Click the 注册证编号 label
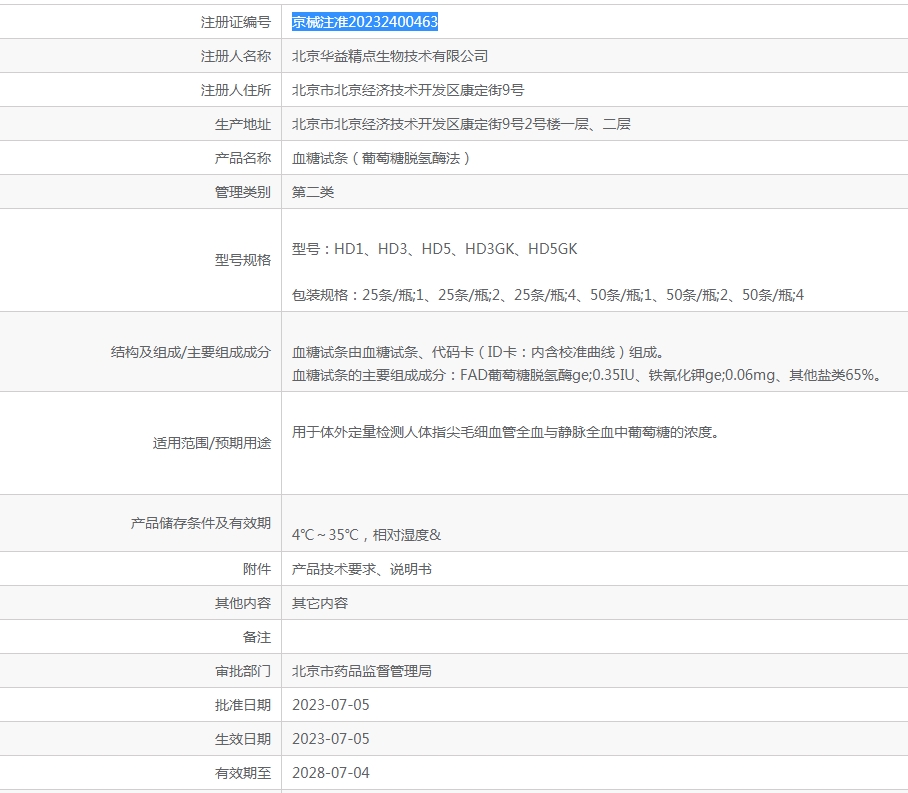The height and width of the screenshot is (793, 908). pyautogui.click(x=236, y=22)
